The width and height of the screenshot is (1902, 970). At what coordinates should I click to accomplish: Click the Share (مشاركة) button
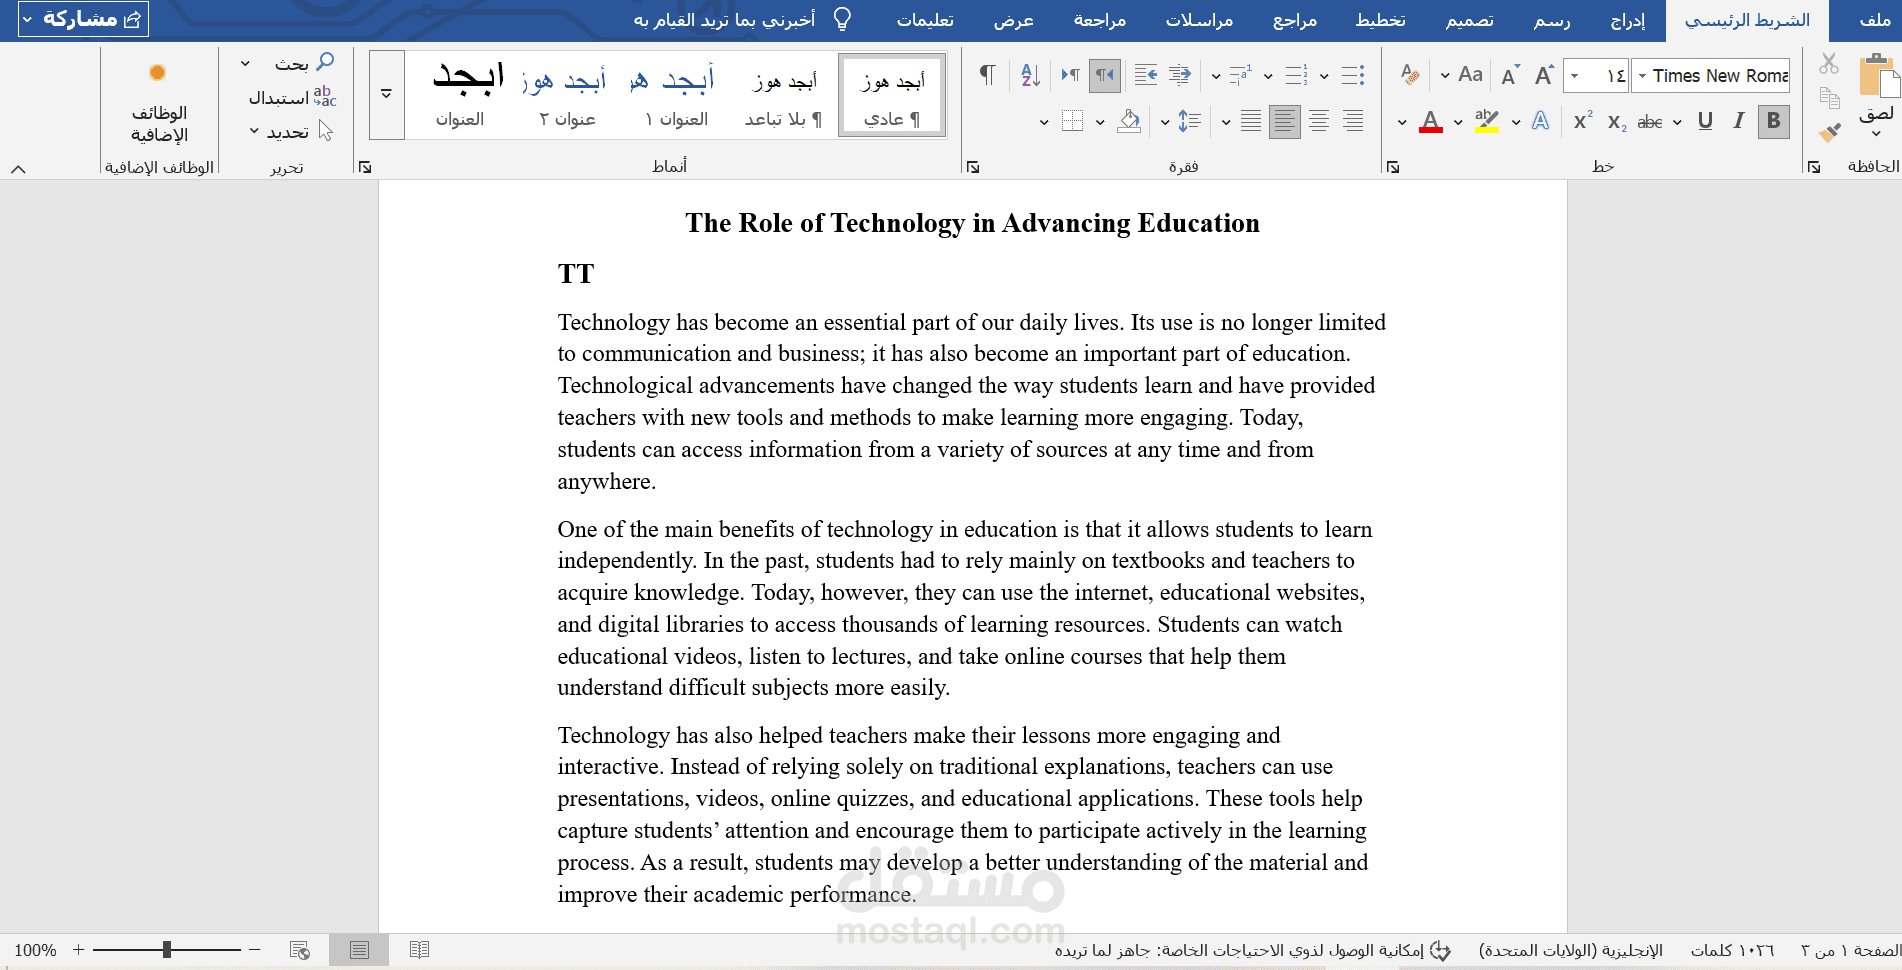(83, 19)
